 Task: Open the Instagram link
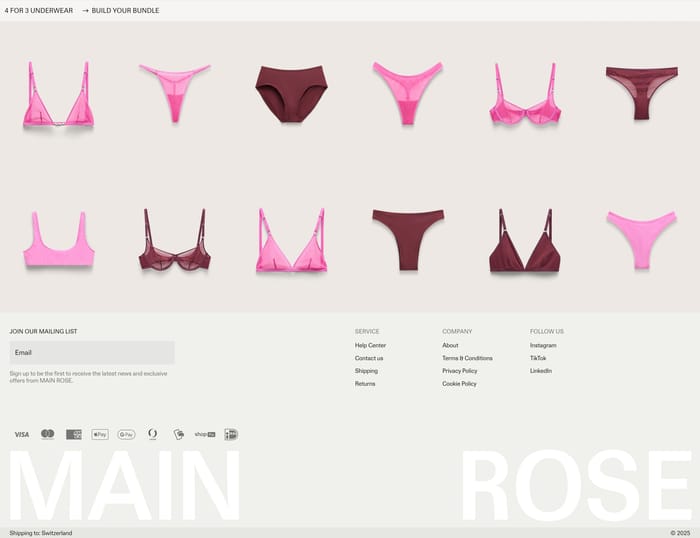point(543,345)
